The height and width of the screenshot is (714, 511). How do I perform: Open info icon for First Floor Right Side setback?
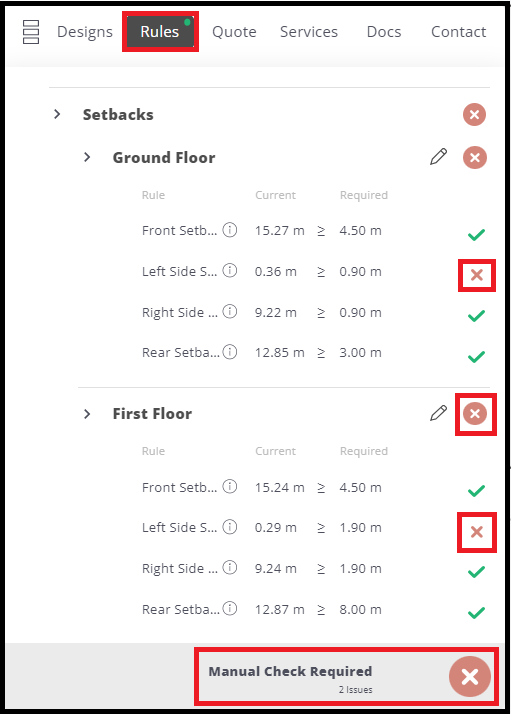[230, 568]
